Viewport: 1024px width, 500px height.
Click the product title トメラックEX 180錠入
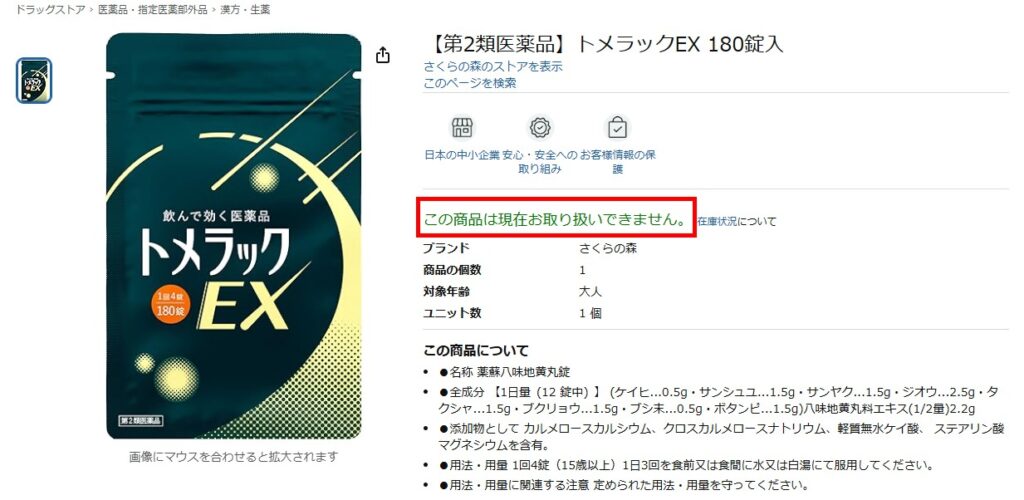[x=603, y=44]
